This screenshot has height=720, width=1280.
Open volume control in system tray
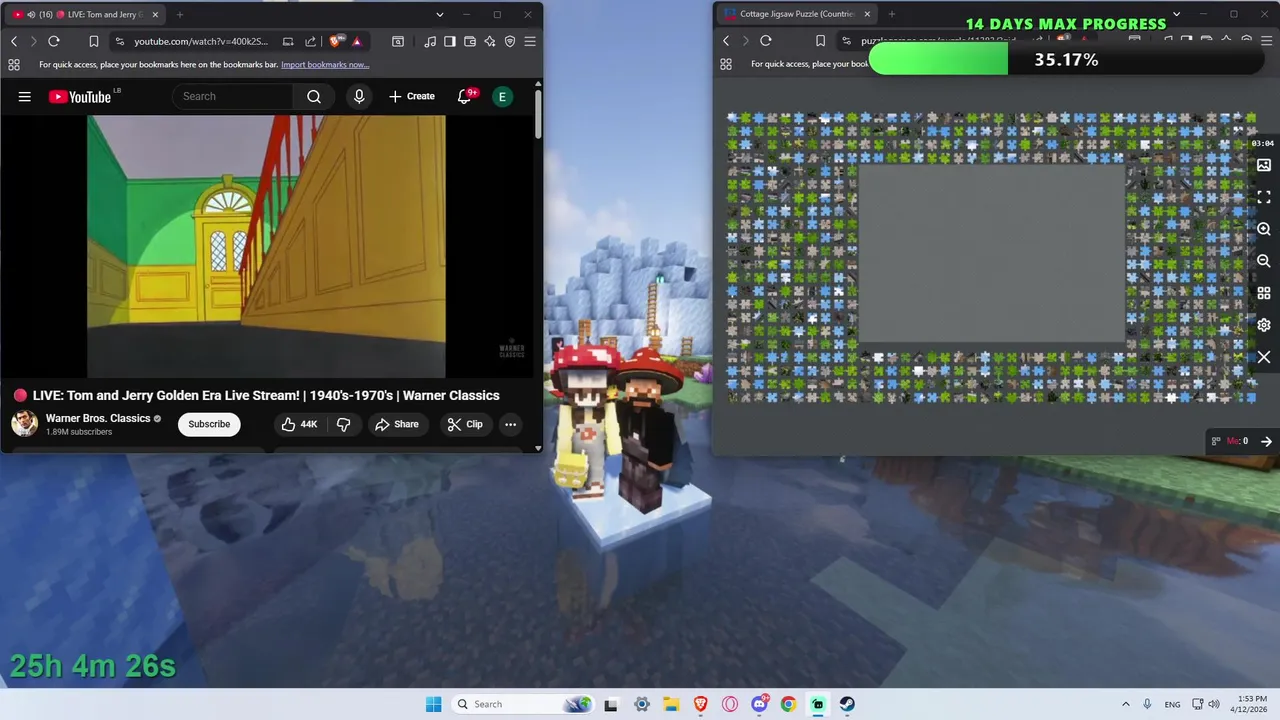pyautogui.click(x=1214, y=704)
